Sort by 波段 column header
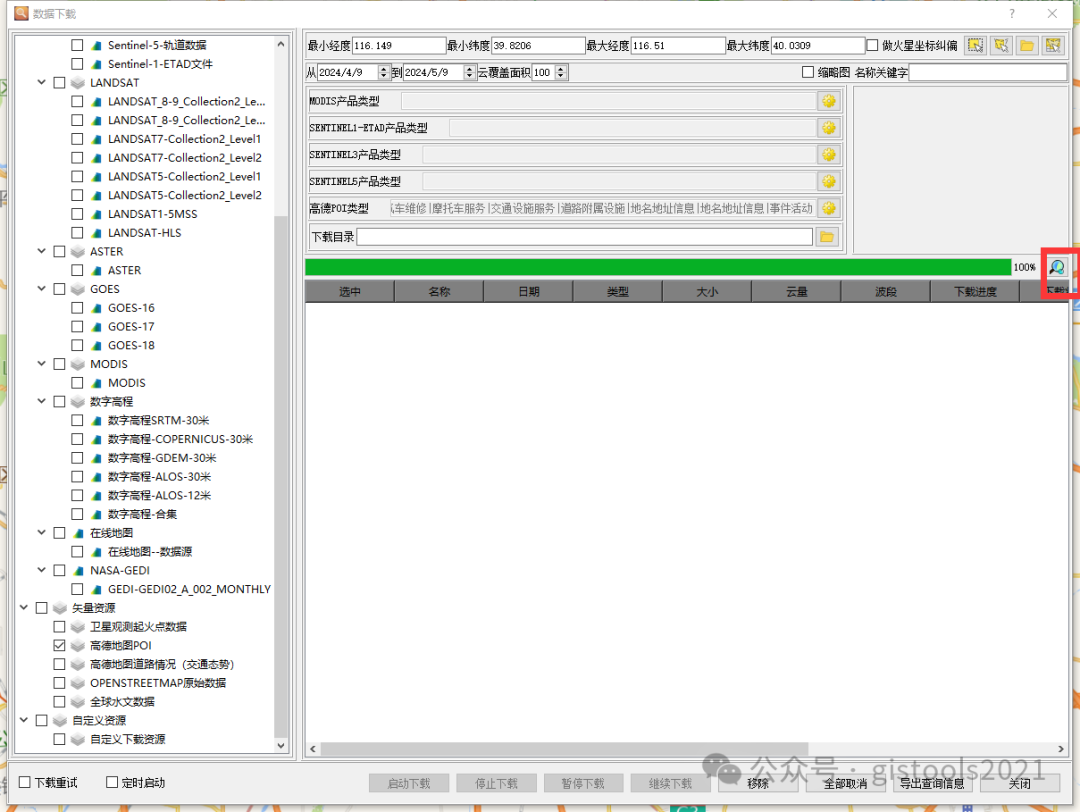 coord(886,292)
